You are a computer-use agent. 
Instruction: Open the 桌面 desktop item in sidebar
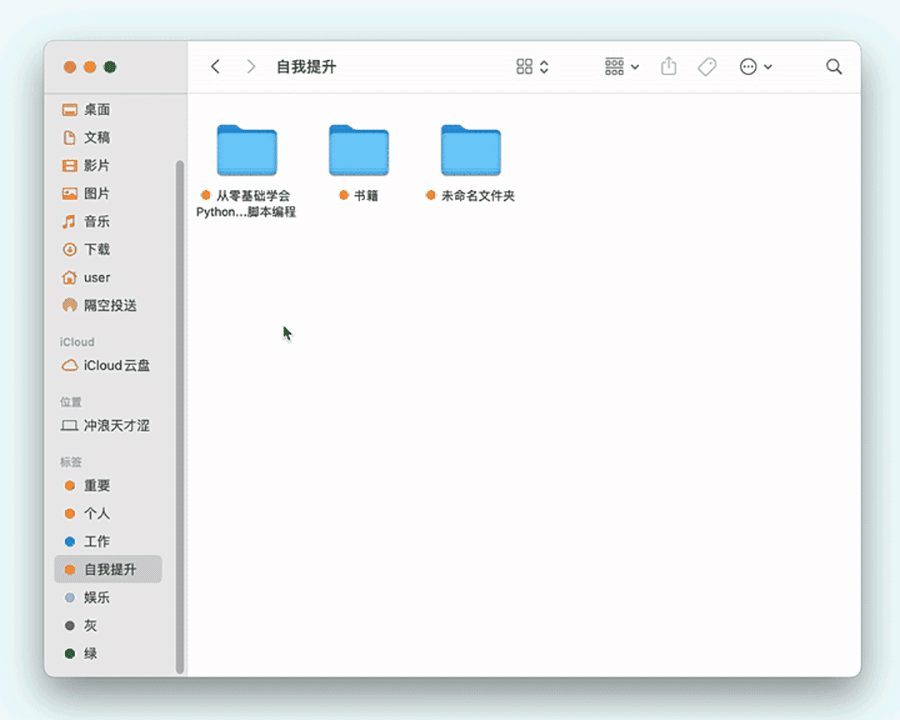click(94, 110)
